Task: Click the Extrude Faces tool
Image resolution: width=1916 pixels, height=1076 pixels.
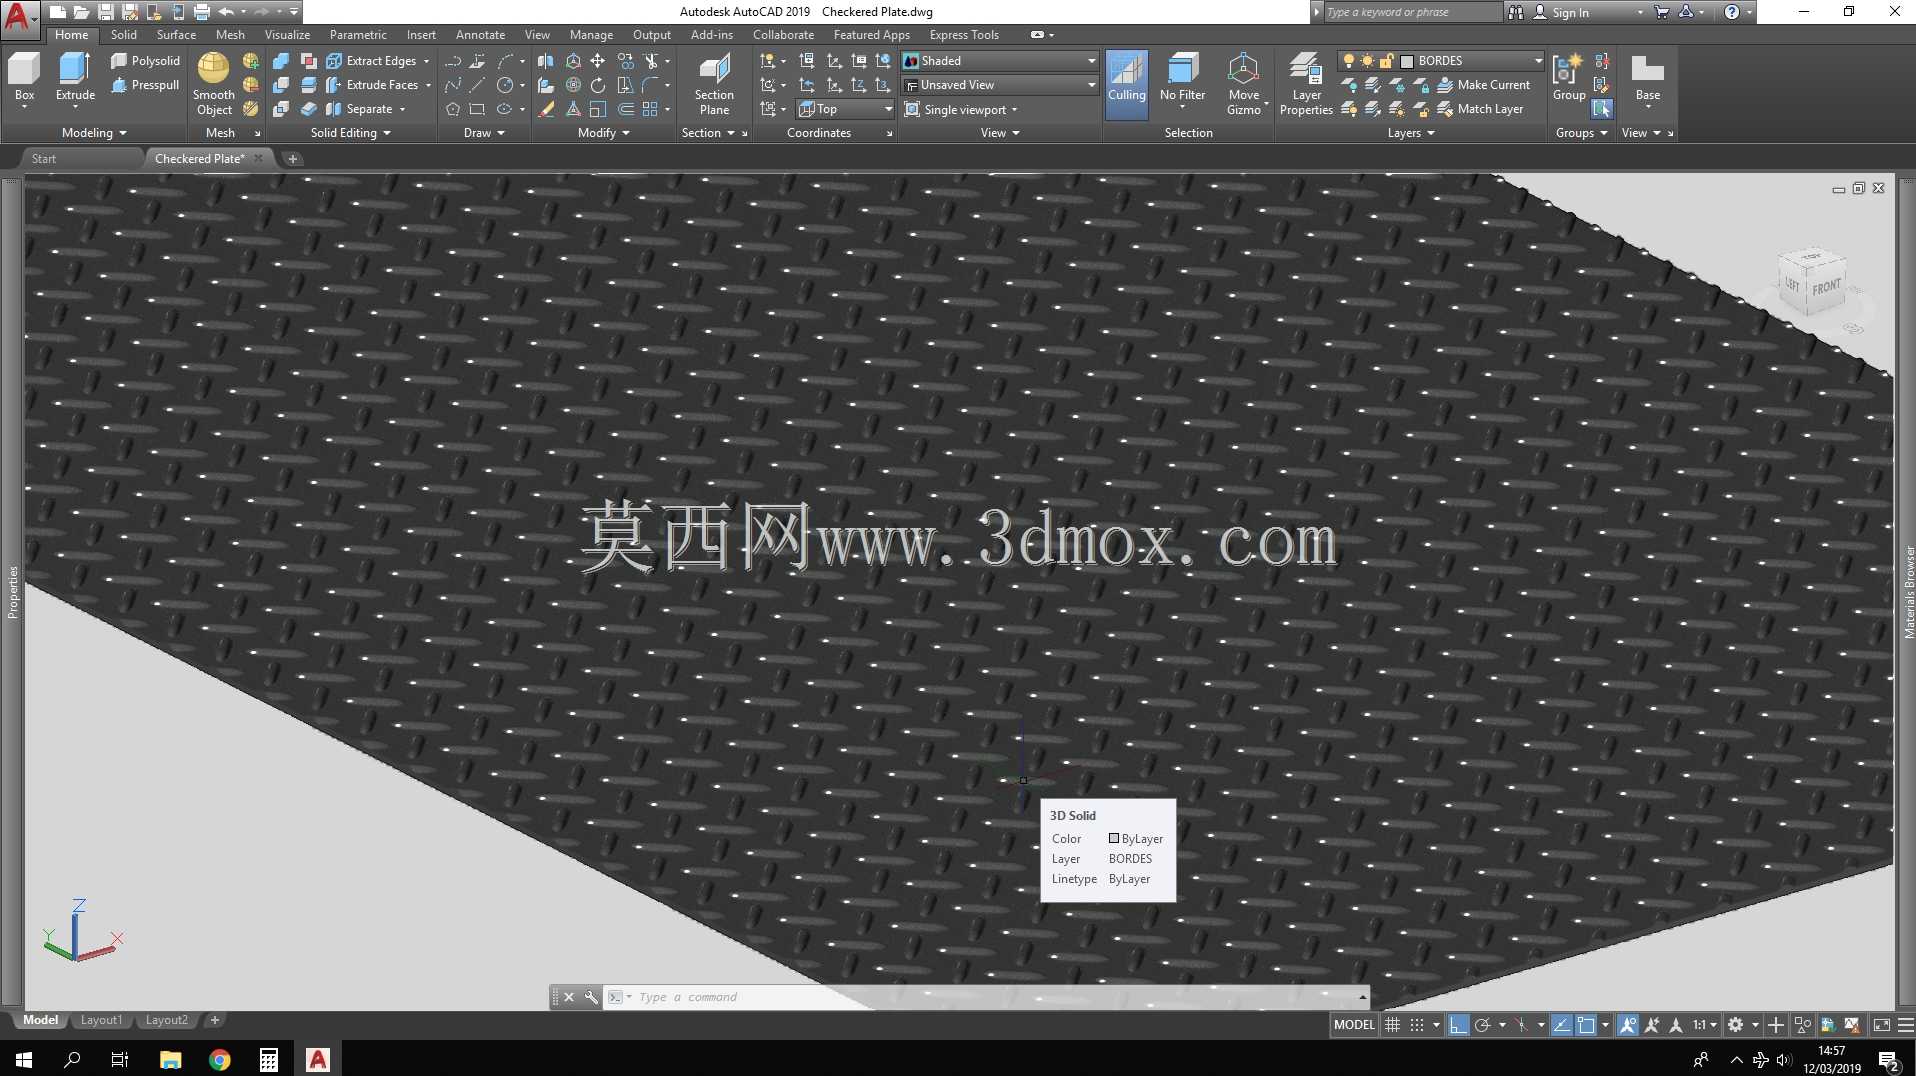Action: (378, 85)
